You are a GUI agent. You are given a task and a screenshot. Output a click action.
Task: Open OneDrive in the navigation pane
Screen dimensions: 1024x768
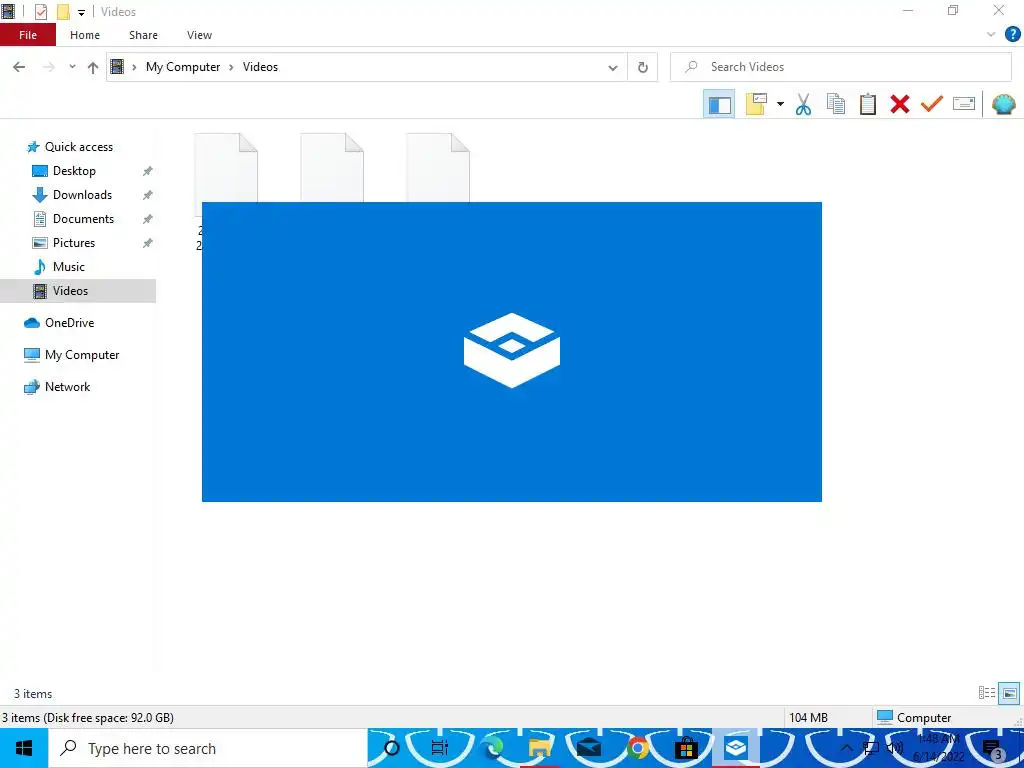click(69, 323)
